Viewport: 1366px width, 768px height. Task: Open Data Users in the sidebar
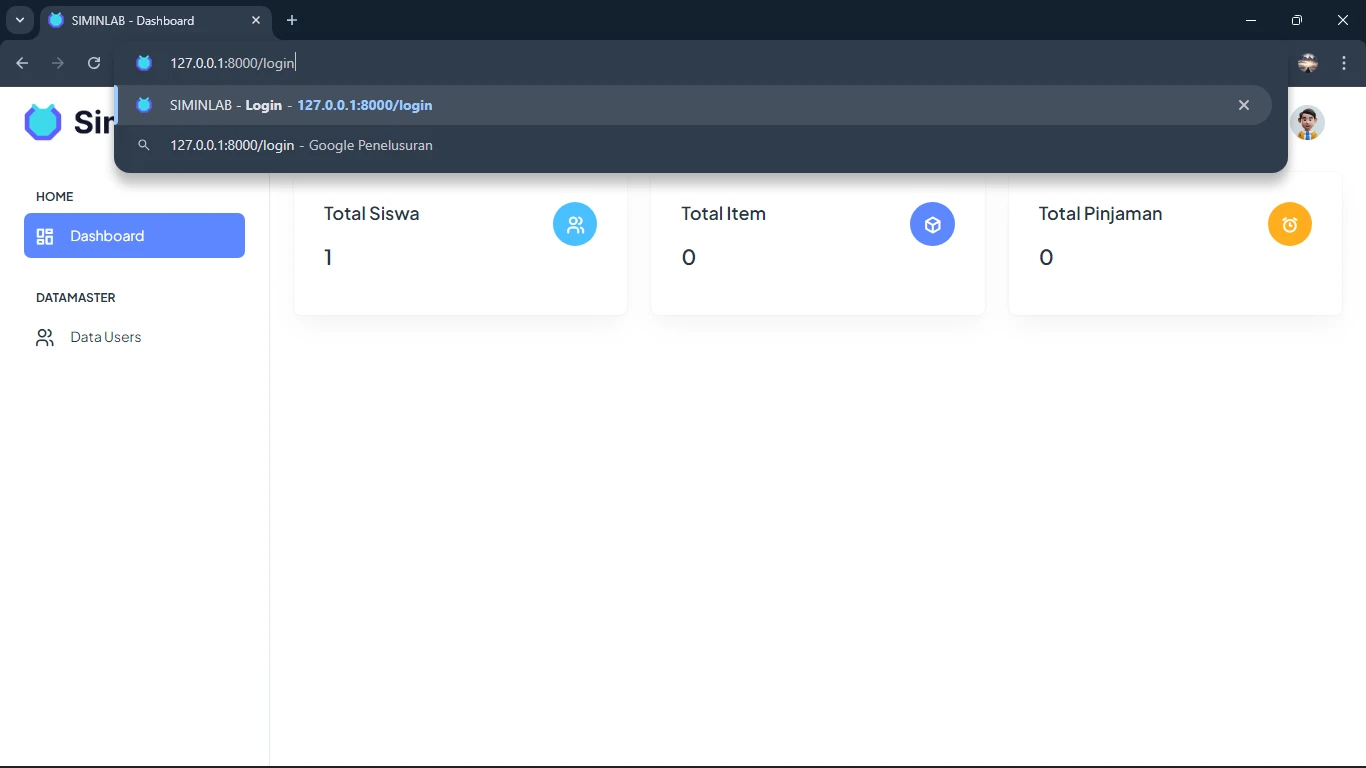105,337
